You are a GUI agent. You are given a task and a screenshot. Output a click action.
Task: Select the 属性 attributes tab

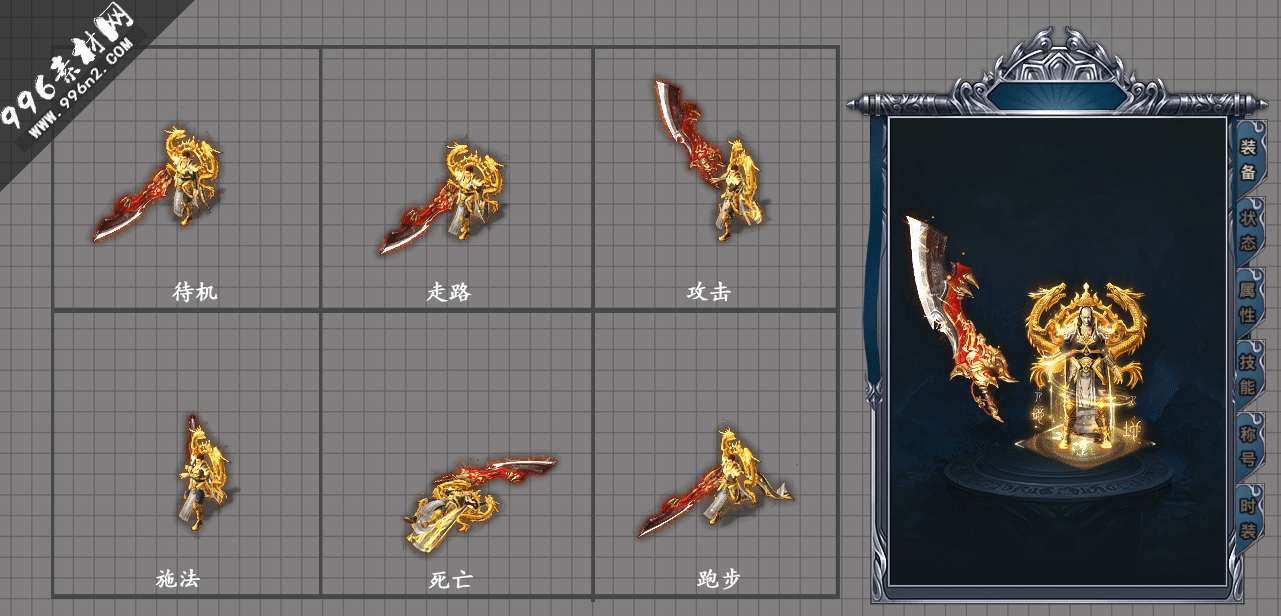point(1248,301)
